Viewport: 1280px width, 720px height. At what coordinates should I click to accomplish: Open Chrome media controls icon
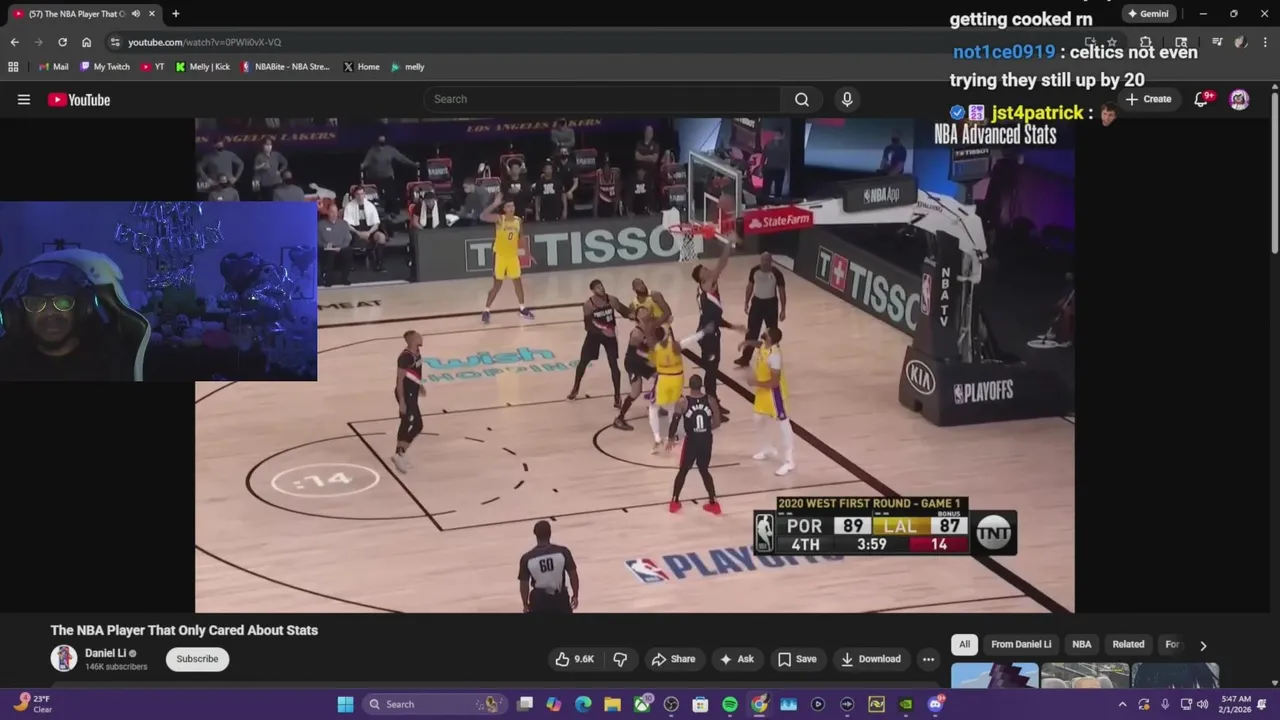pyautogui.click(x=1217, y=42)
